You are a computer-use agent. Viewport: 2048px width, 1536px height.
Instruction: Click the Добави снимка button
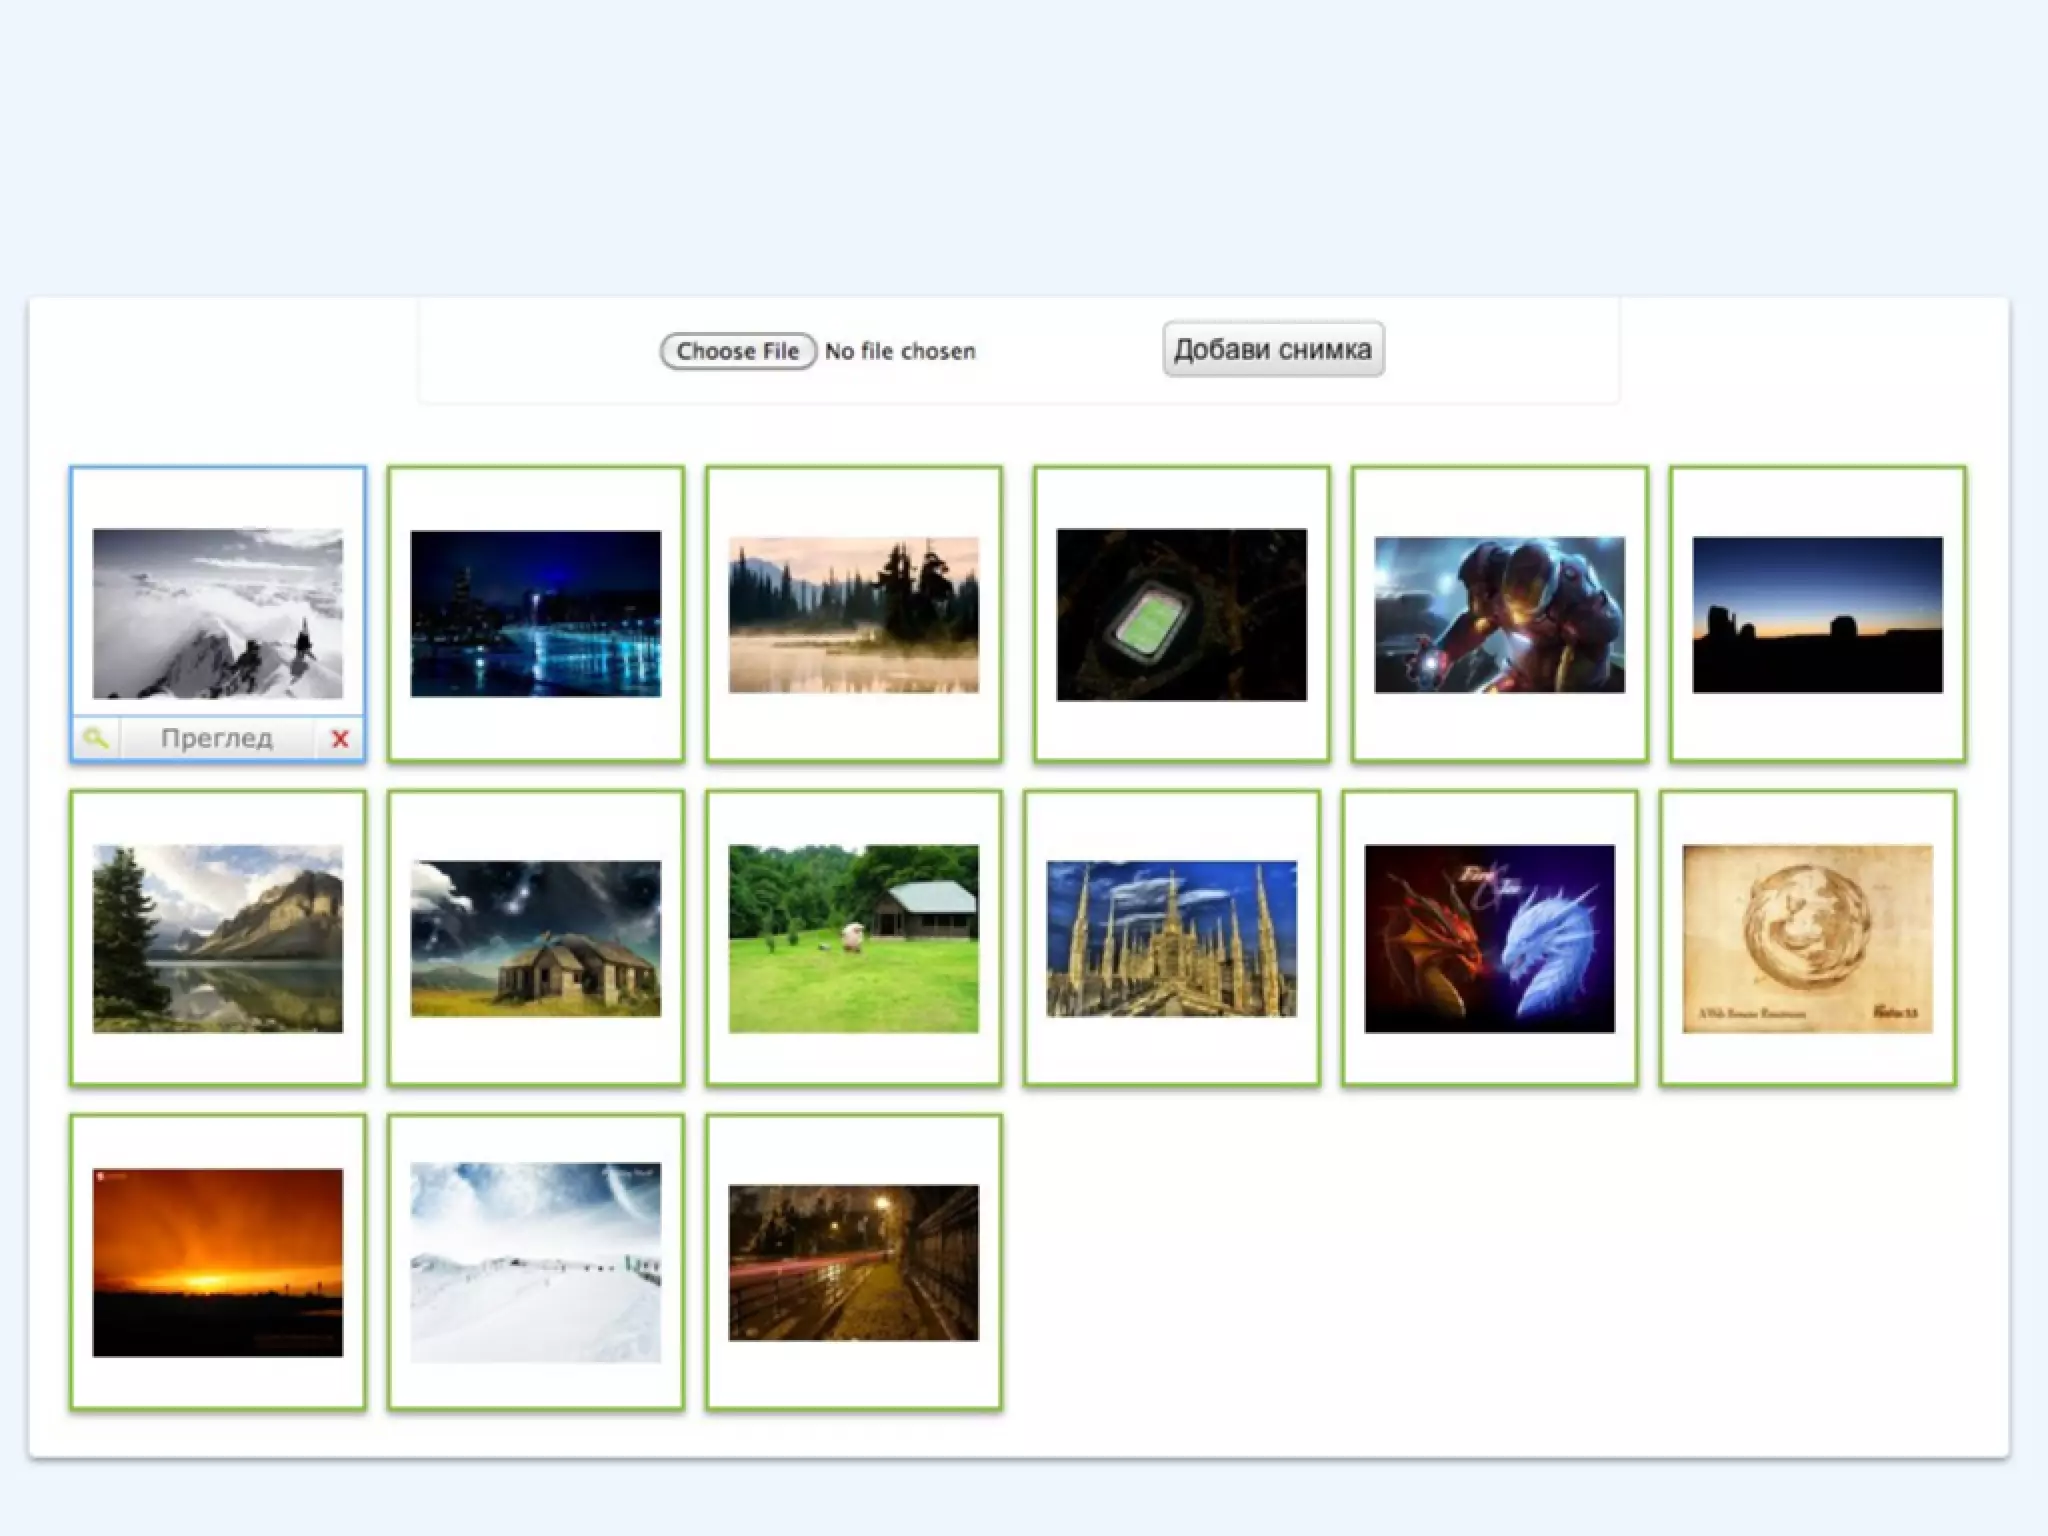[x=1272, y=349]
